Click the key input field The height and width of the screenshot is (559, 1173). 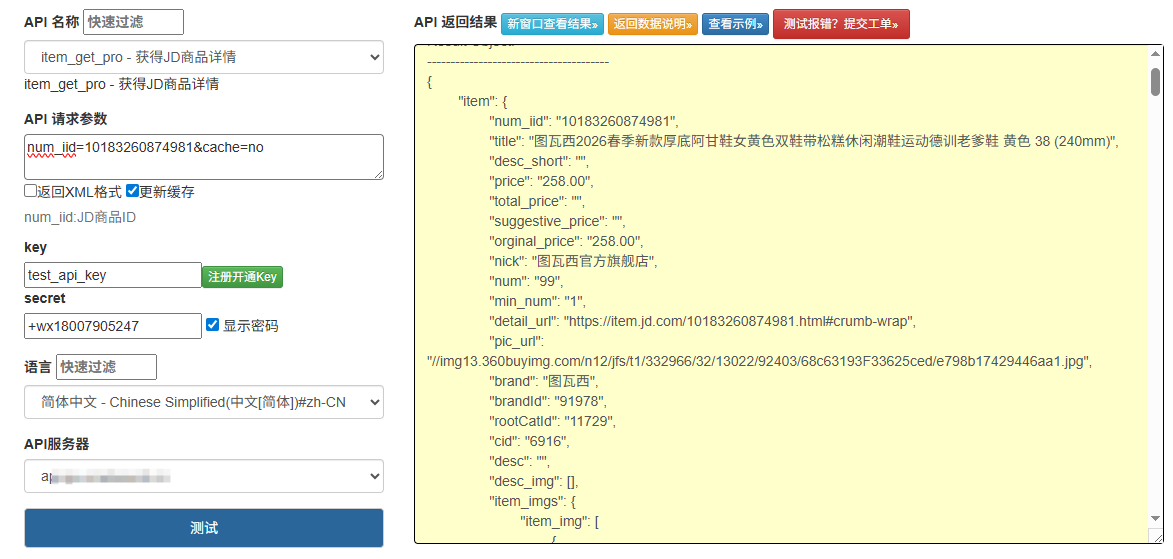(x=113, y=275)
